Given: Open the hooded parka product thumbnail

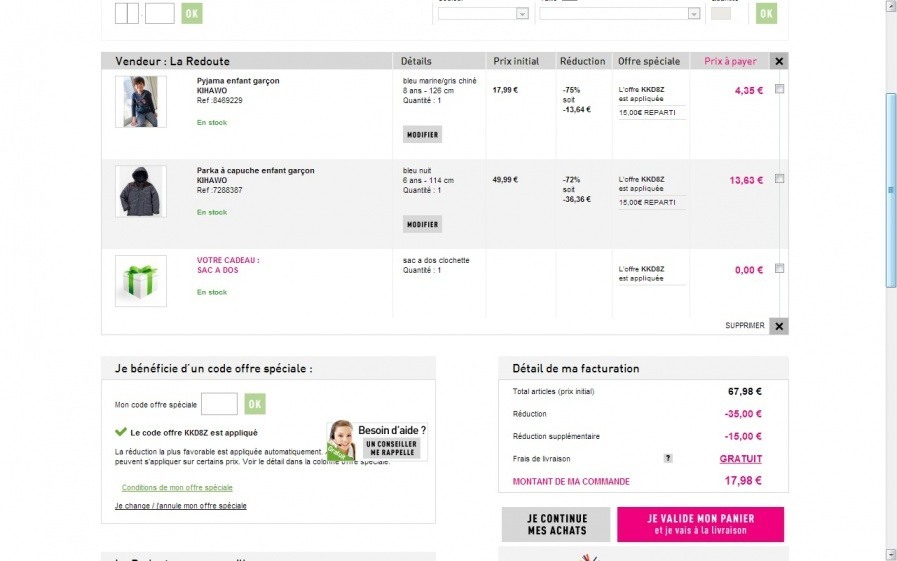Looking at the screenshot, I should (x=140, y=191).
